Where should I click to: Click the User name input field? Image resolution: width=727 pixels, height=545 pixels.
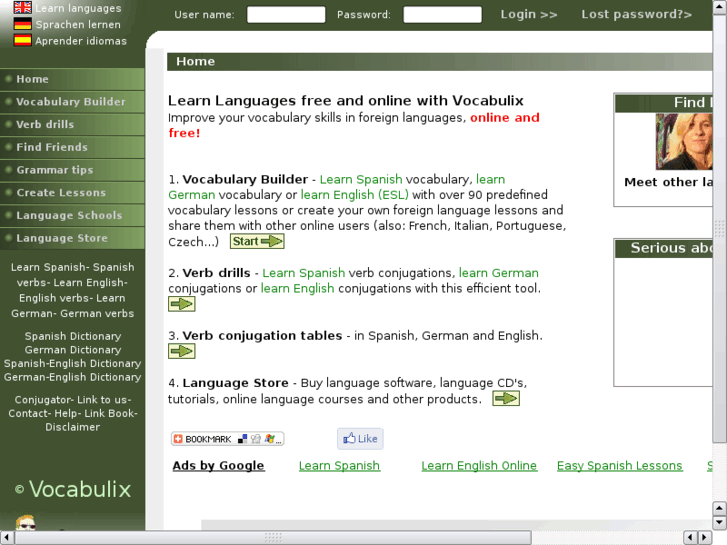click(286, 14)
